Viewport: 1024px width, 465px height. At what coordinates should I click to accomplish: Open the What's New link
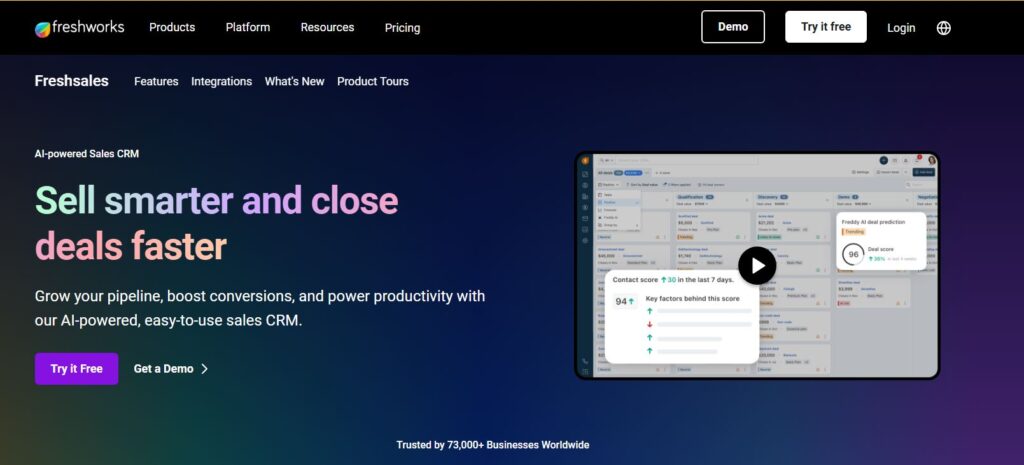tap(295, 82)
